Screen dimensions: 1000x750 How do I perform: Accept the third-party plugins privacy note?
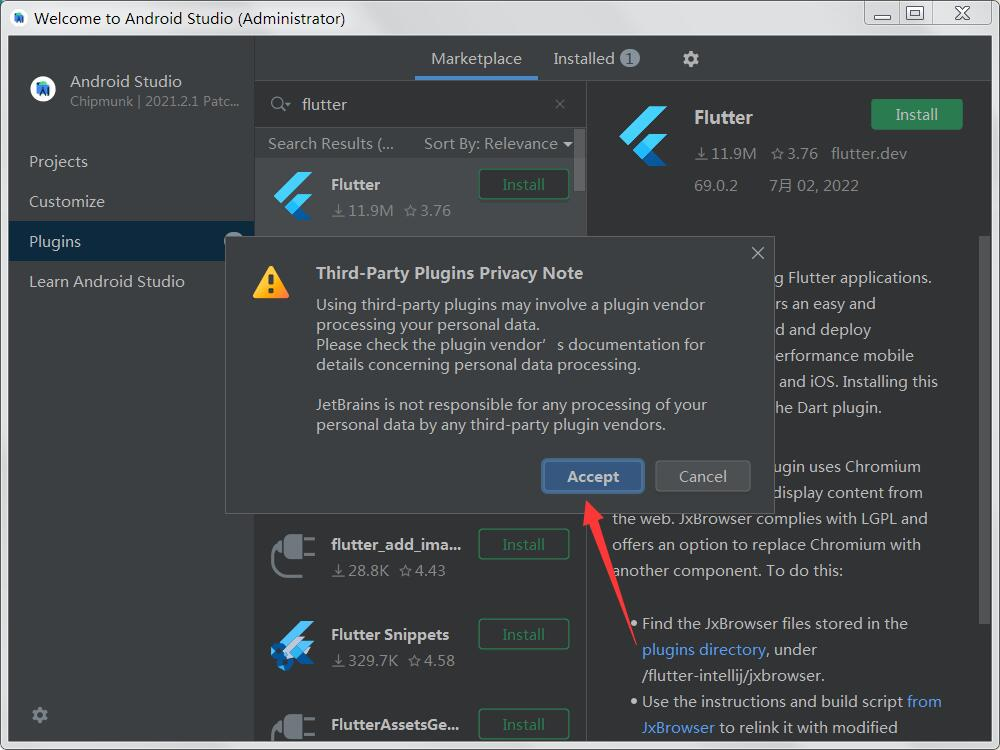click(x=592, y=476)
